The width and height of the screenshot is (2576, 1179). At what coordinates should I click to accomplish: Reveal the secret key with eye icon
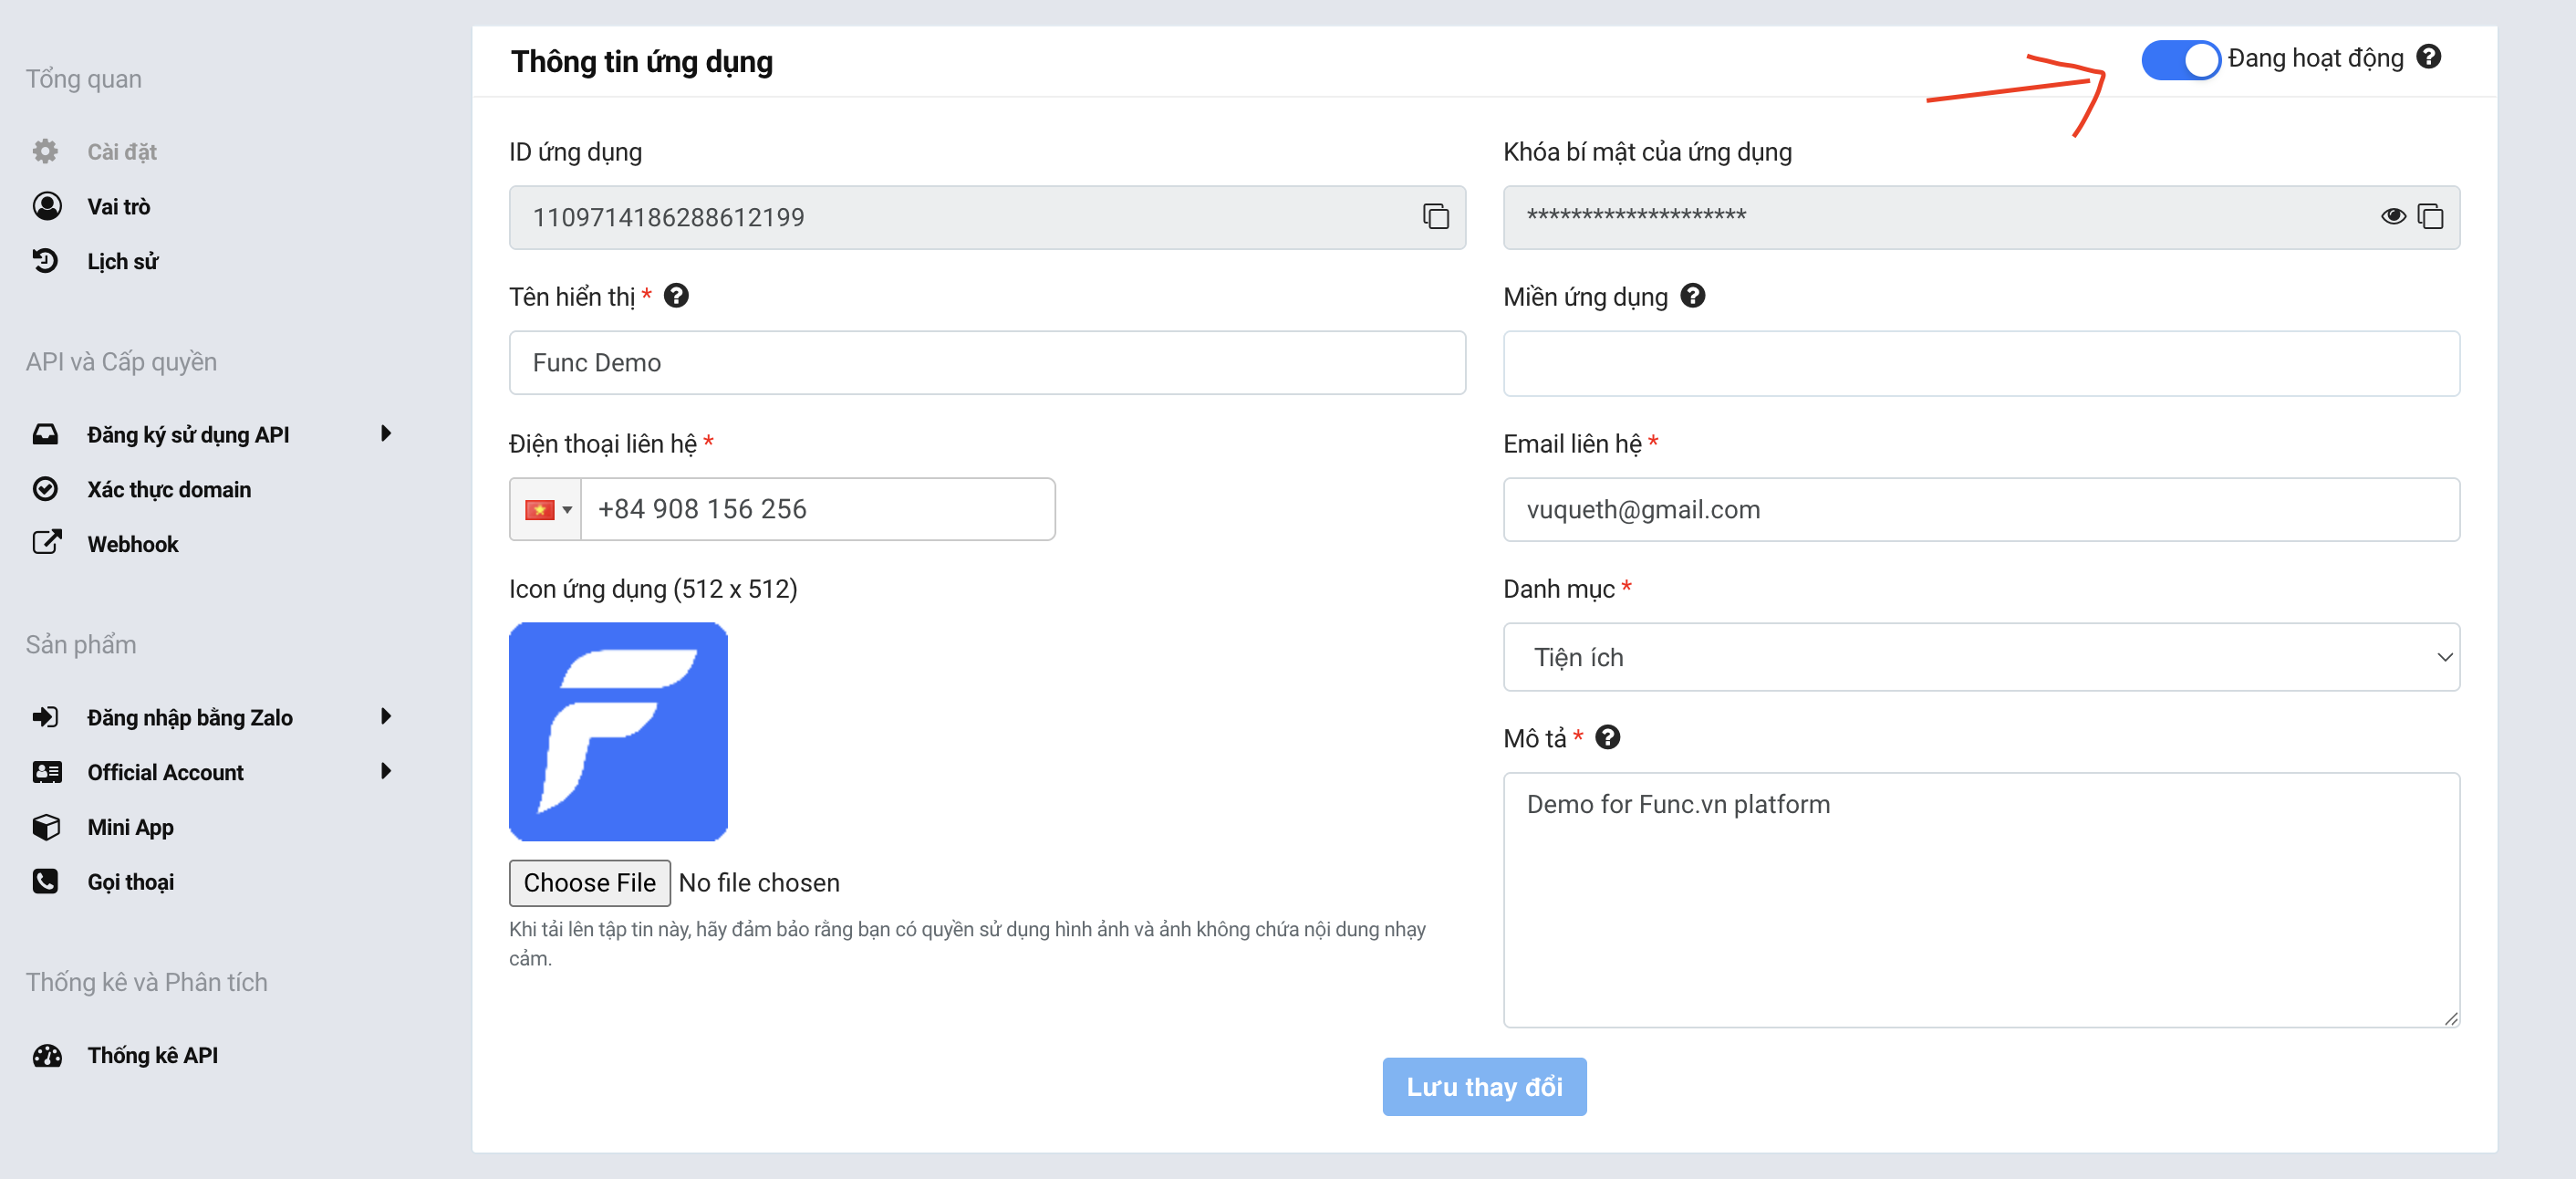tap(2392, 216)
